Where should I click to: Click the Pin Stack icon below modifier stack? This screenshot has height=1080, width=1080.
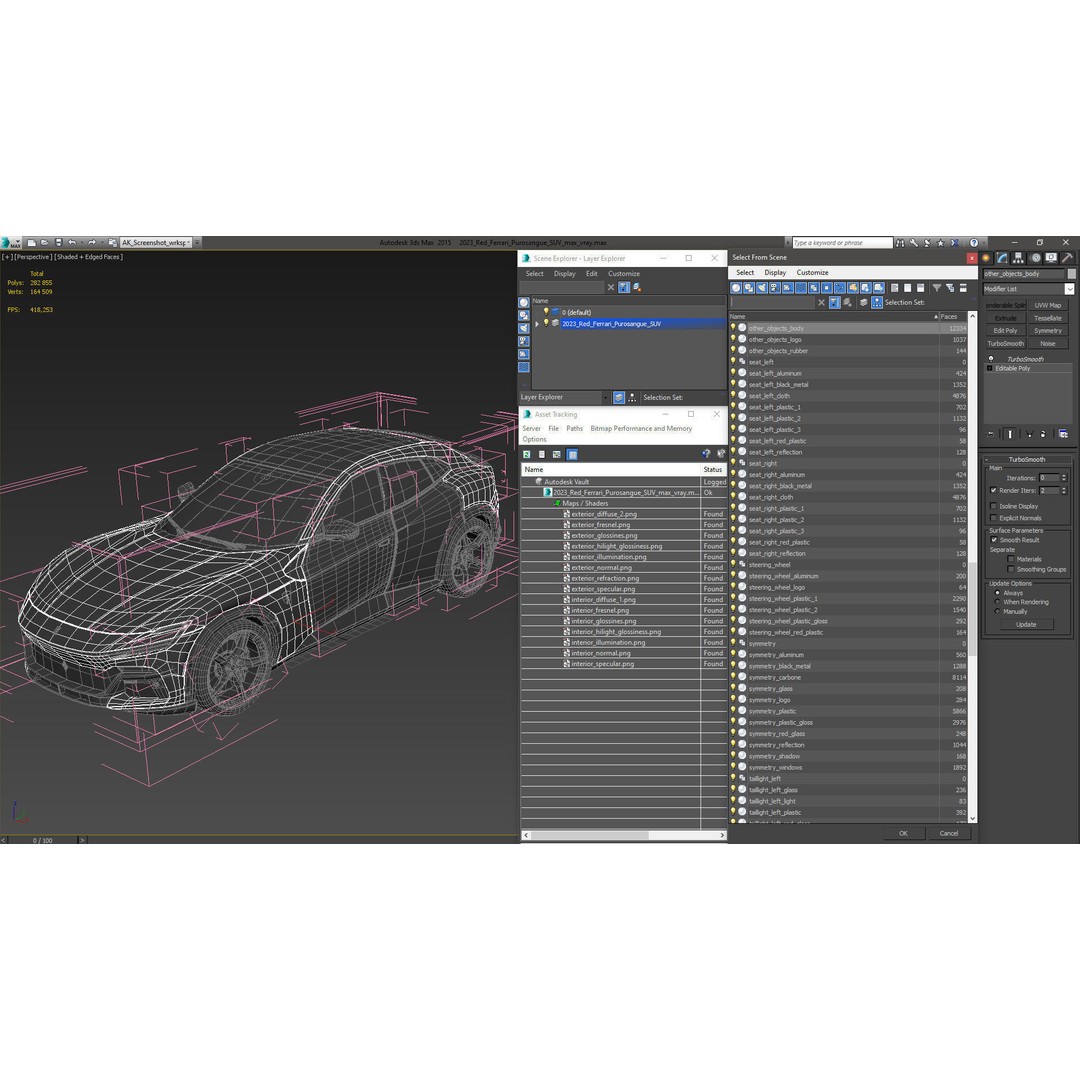pos(990,434)
